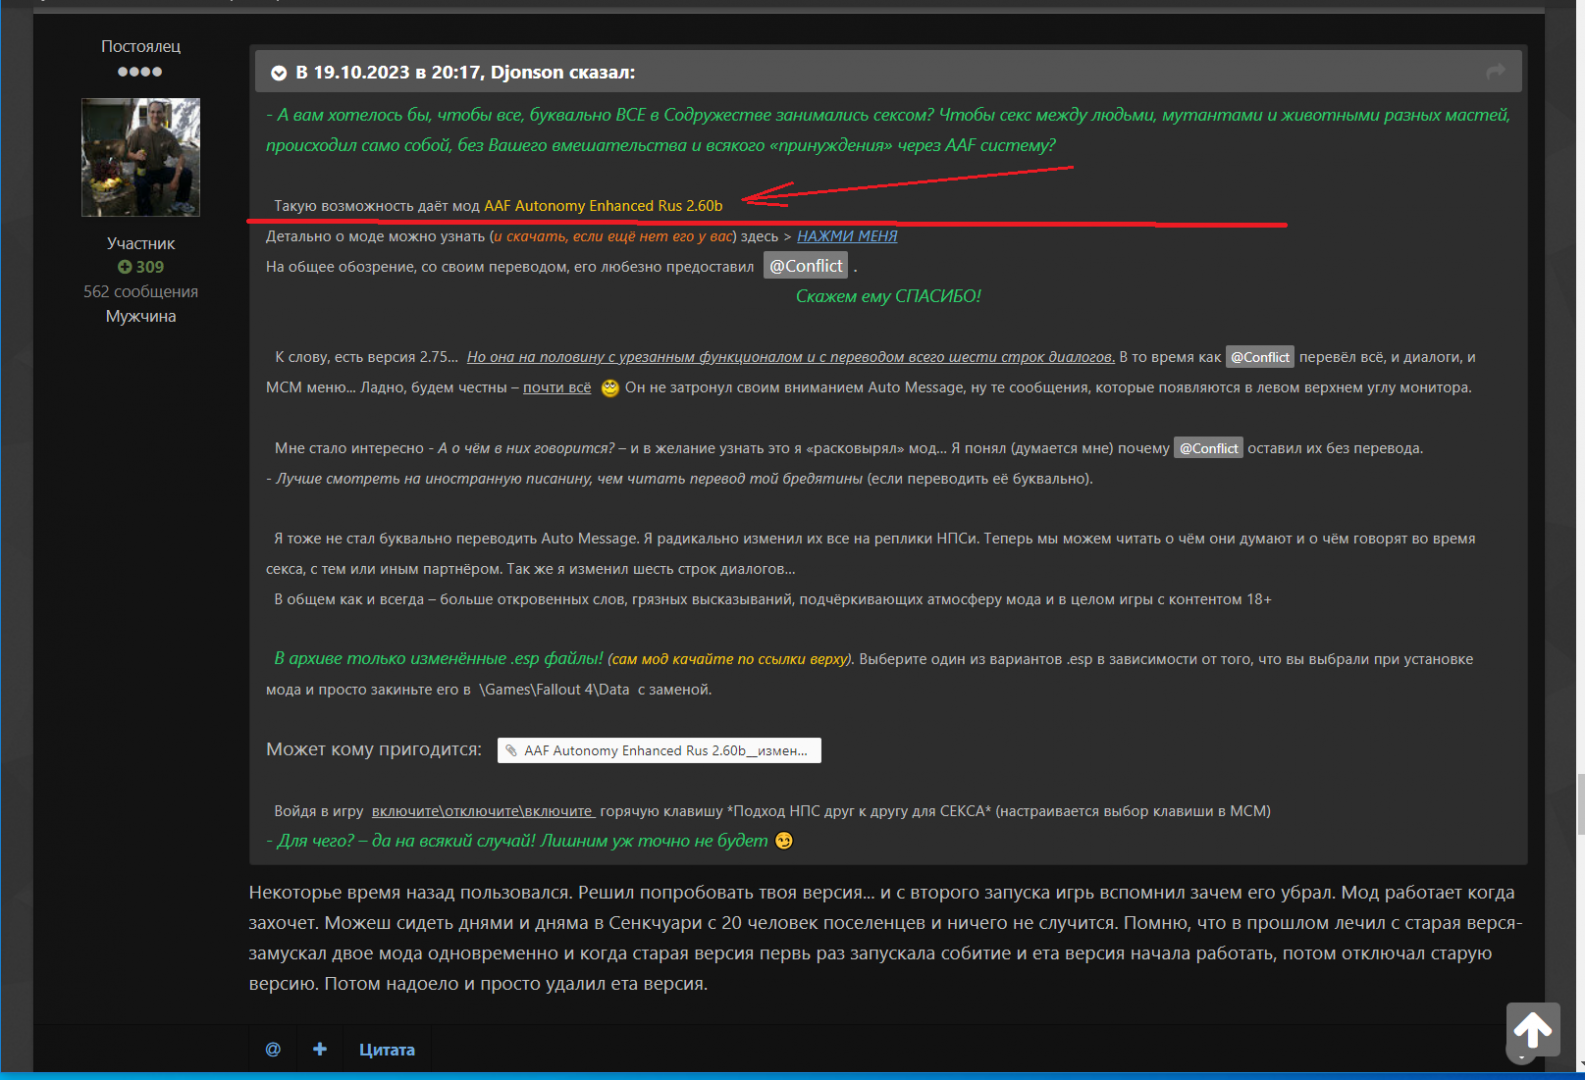Click the @ mention button below post
Screen dimensions: 1585x1080
click(273, 1049)
